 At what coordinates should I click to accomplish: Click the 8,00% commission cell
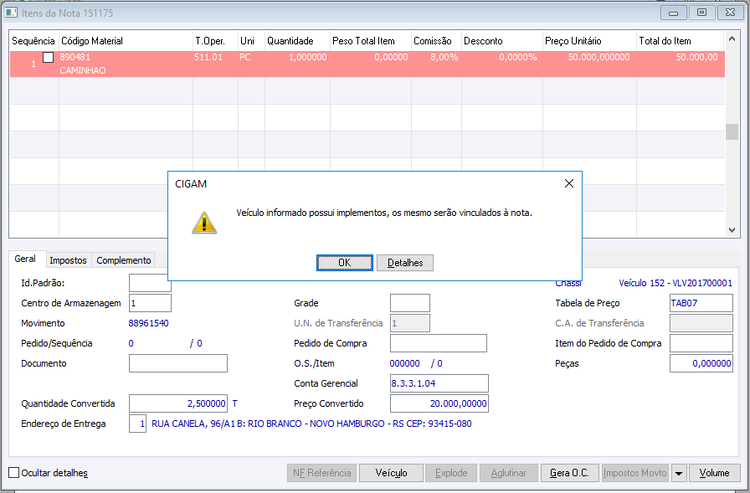pyautogui.click(x=444, y=57)
